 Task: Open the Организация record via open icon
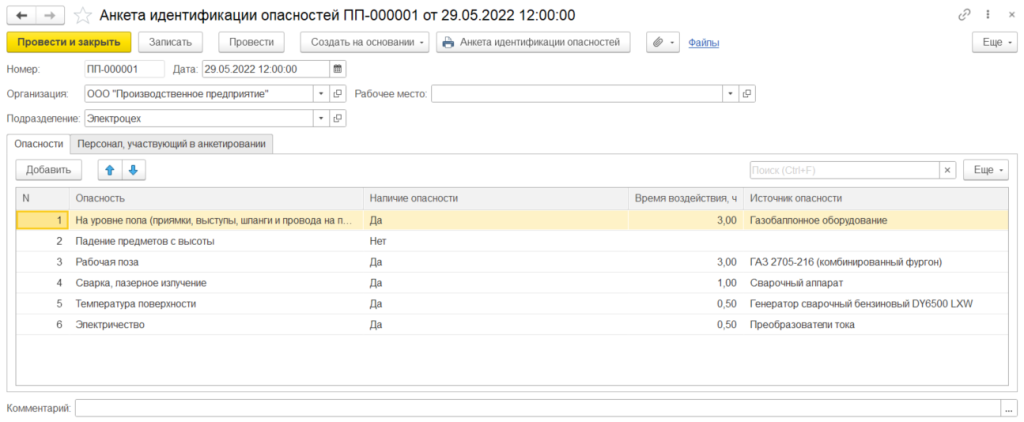(338, 94)
